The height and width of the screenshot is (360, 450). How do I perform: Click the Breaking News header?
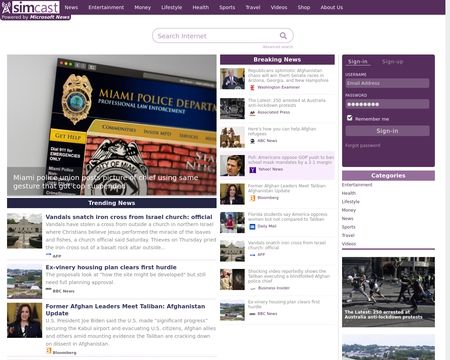pyautogui.click(x=277, y=60)
